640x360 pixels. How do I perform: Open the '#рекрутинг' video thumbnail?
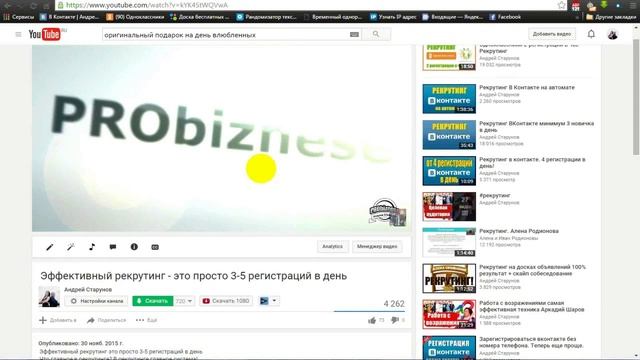[449, 207]
